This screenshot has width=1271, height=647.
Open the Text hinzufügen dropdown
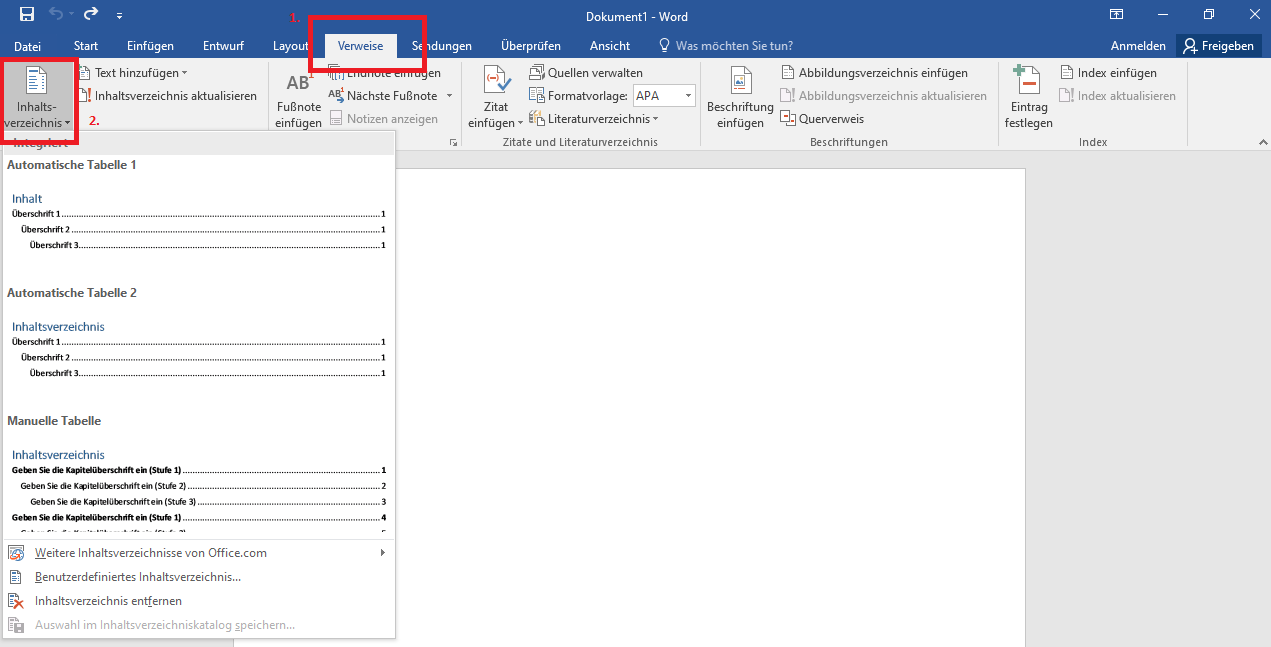[x=133, y=73]
